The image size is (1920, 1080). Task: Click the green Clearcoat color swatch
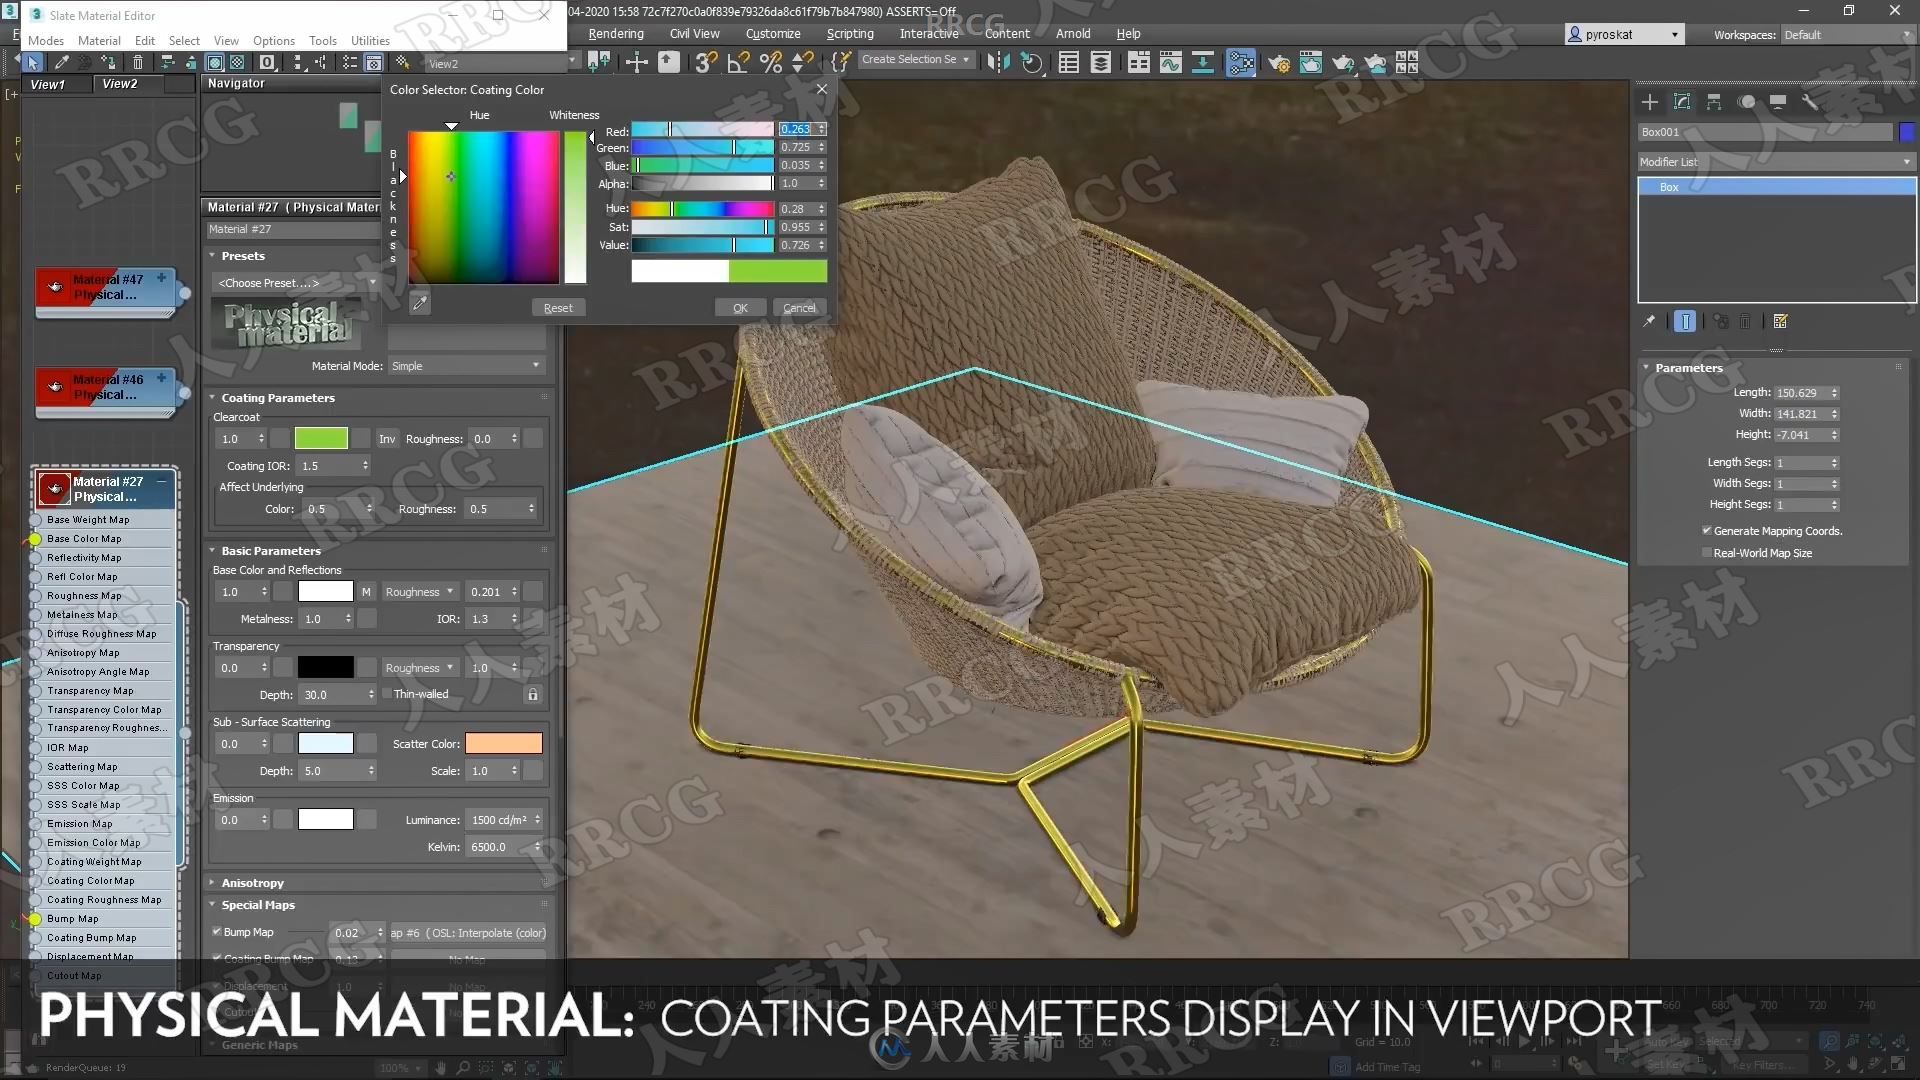coord(321,439)
